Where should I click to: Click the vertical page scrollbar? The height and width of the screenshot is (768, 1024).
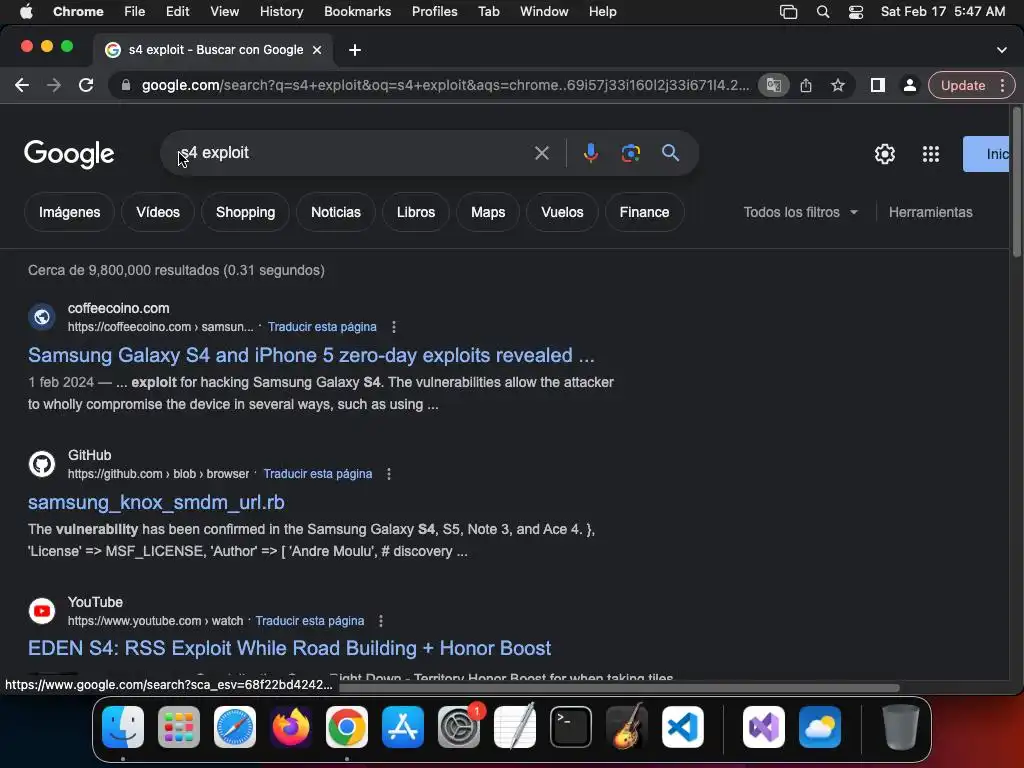(x=1016, y=183)
